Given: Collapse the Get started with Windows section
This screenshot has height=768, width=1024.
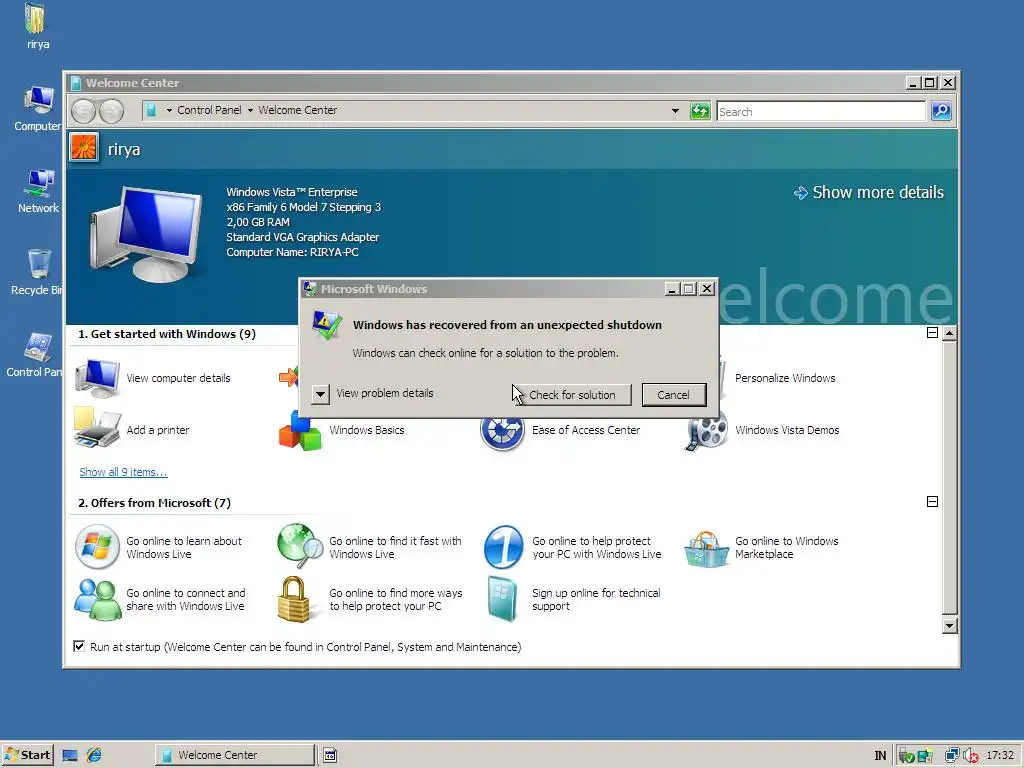Looking at the screenshot, I should [x=933, y=333].
